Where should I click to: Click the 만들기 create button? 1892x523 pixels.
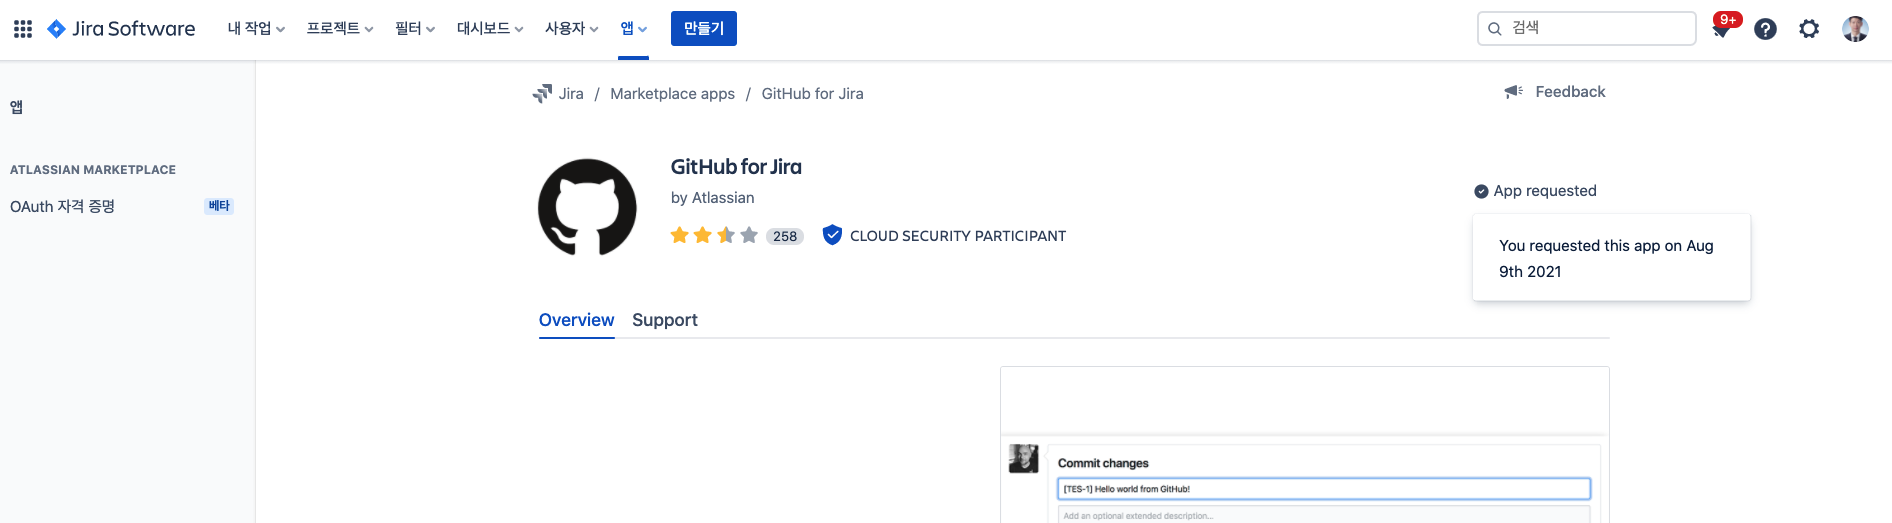[704, 29]
